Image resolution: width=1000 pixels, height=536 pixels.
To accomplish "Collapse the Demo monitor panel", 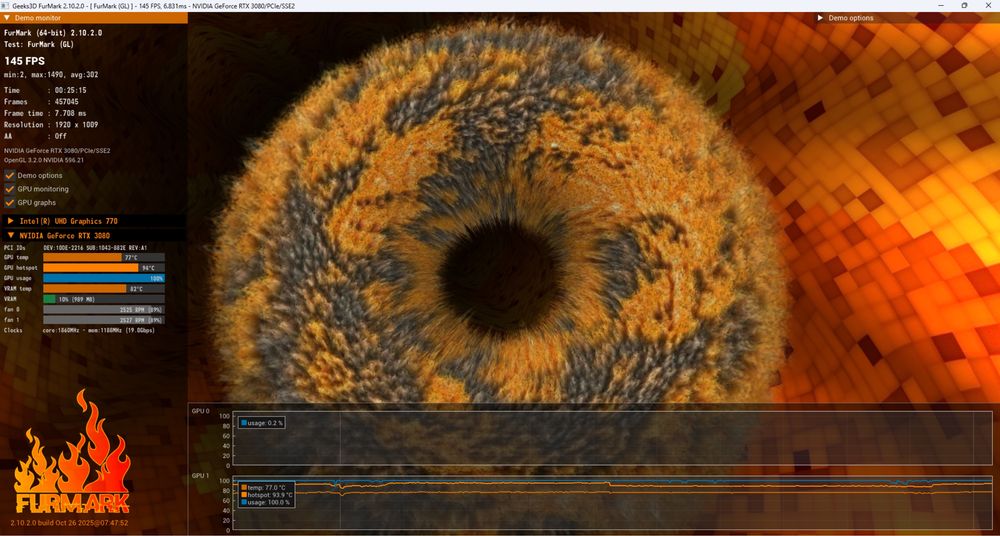I will [7, 18].
